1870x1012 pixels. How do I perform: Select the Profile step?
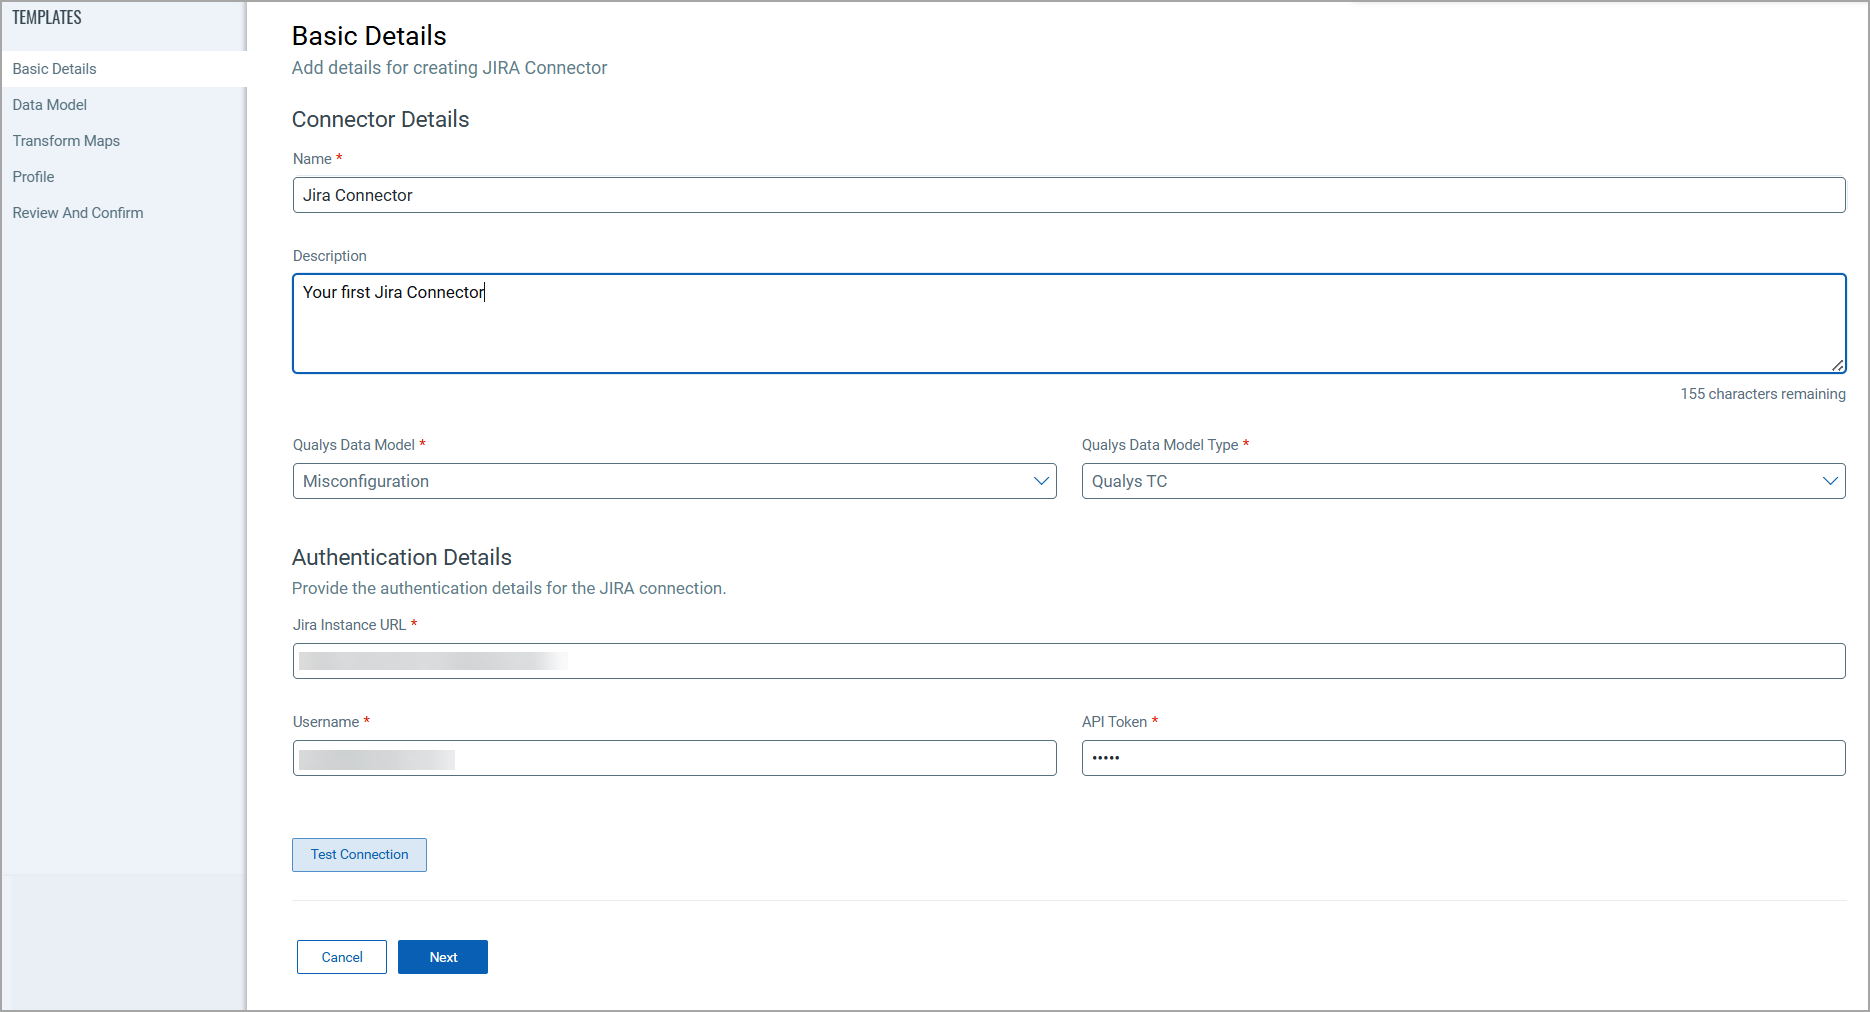tap(124, 177)
